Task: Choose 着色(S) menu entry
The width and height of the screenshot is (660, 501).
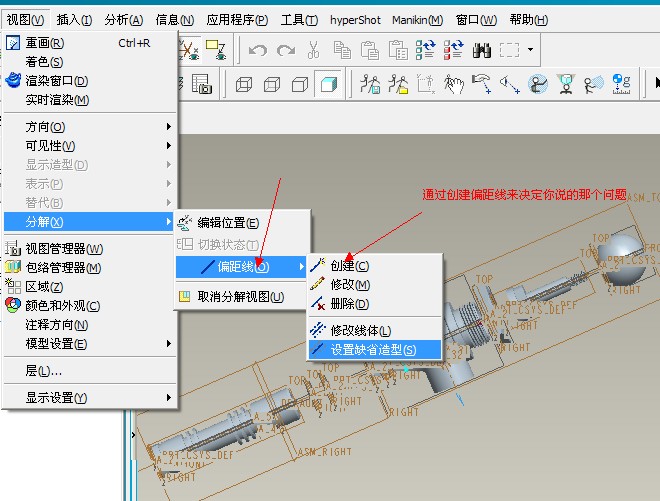Action: (90, 62)
